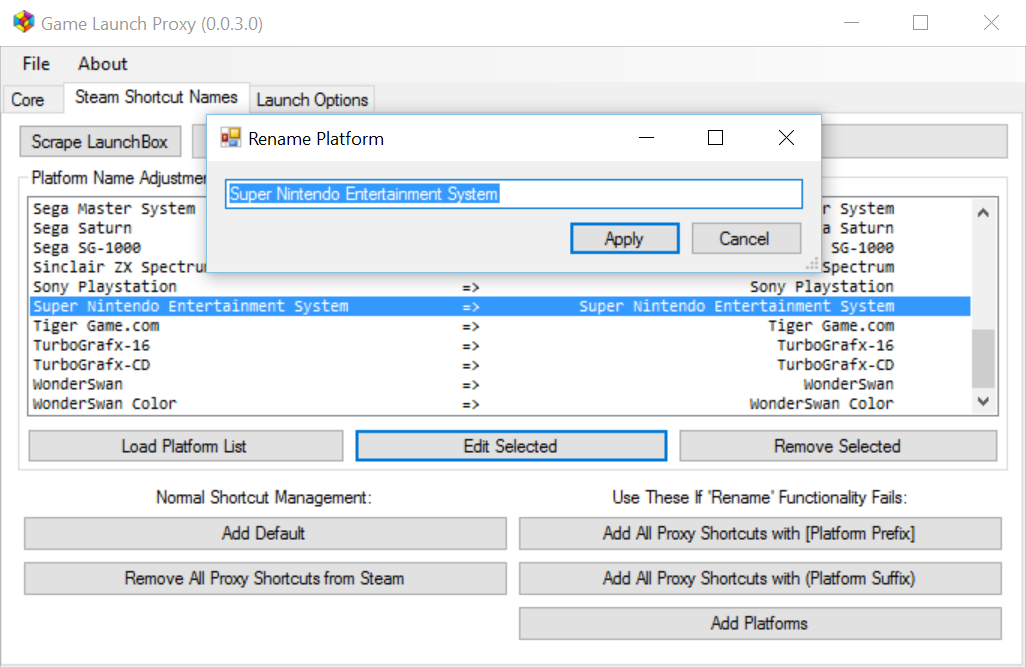Select WonderSwan Color row

click(x=500, y=404)
